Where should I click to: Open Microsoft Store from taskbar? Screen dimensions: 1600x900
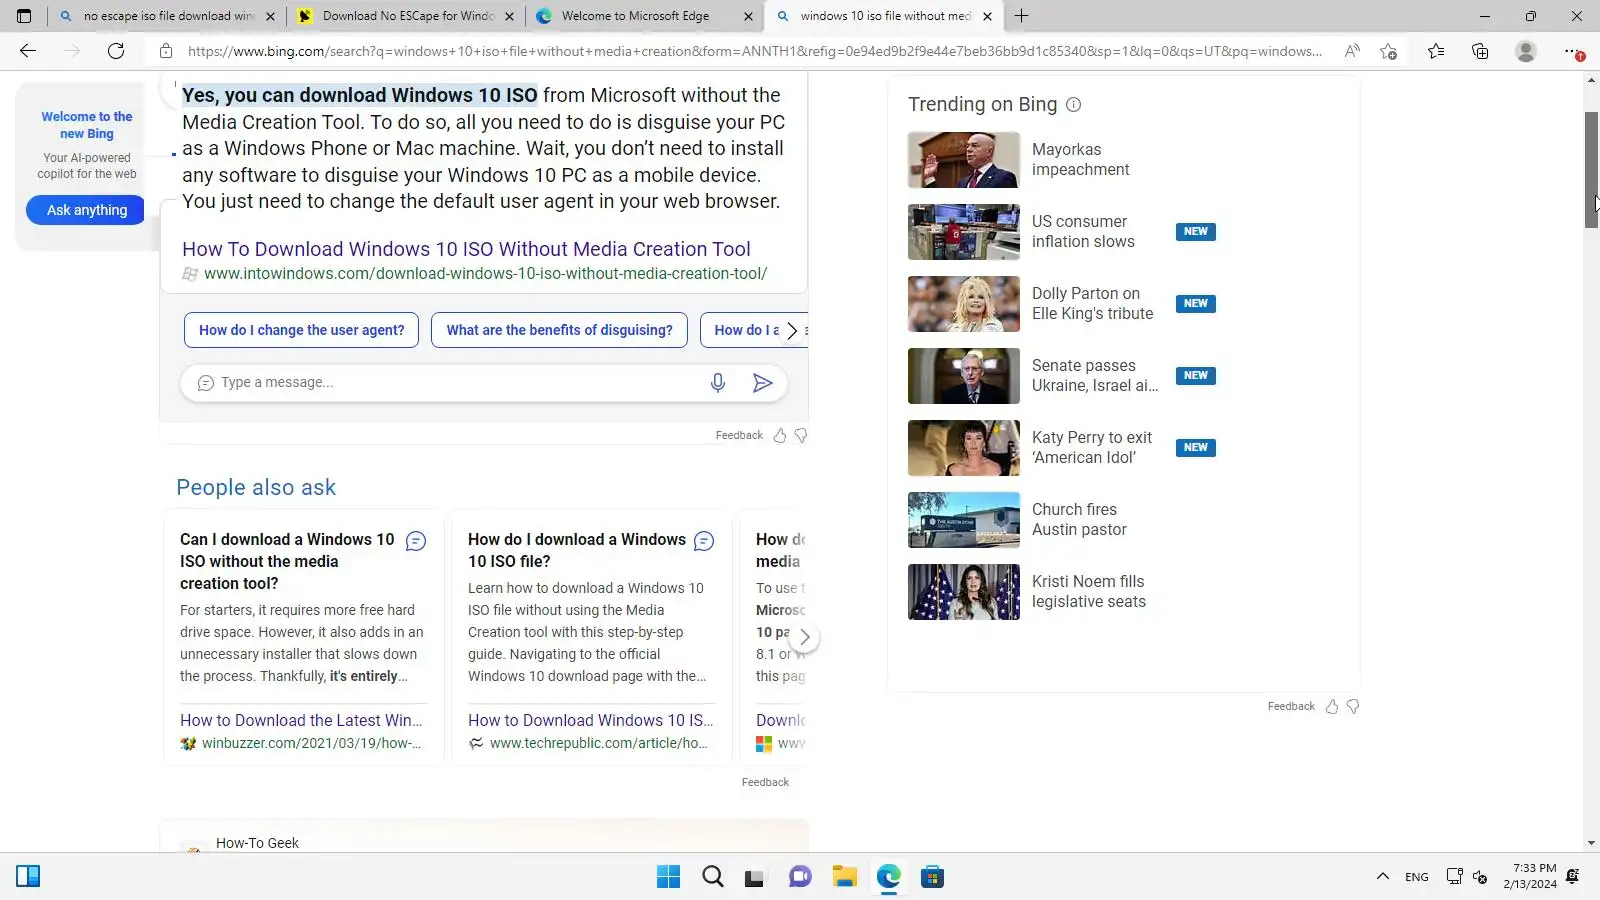pos(933,877)
